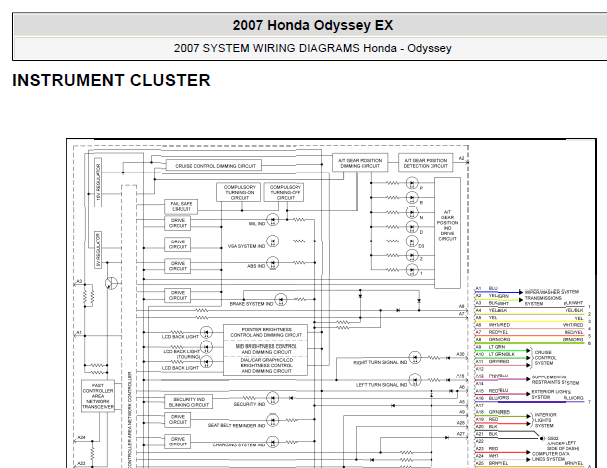This screenshot has width=607, height=468.
Task: Click 'COMPUTER DATA LINES SYSTEM' destination label
Action: [550, 456]
